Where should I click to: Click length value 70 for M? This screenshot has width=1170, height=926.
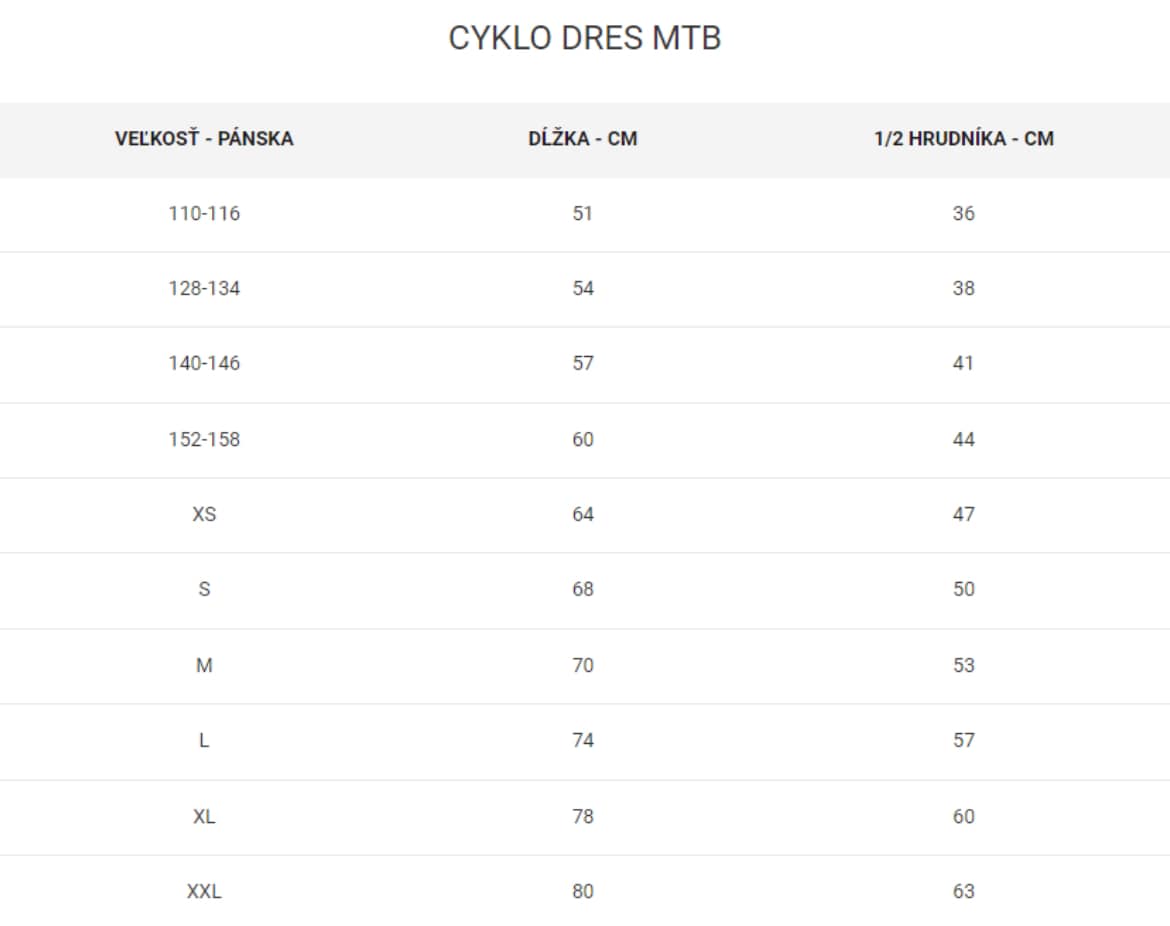[583, 666]
